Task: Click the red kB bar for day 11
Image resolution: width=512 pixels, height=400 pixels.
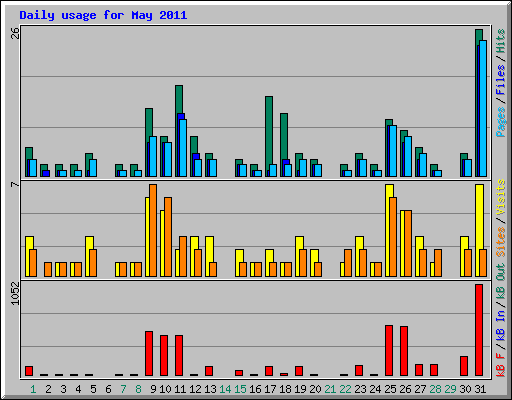Action: (179, 355)
